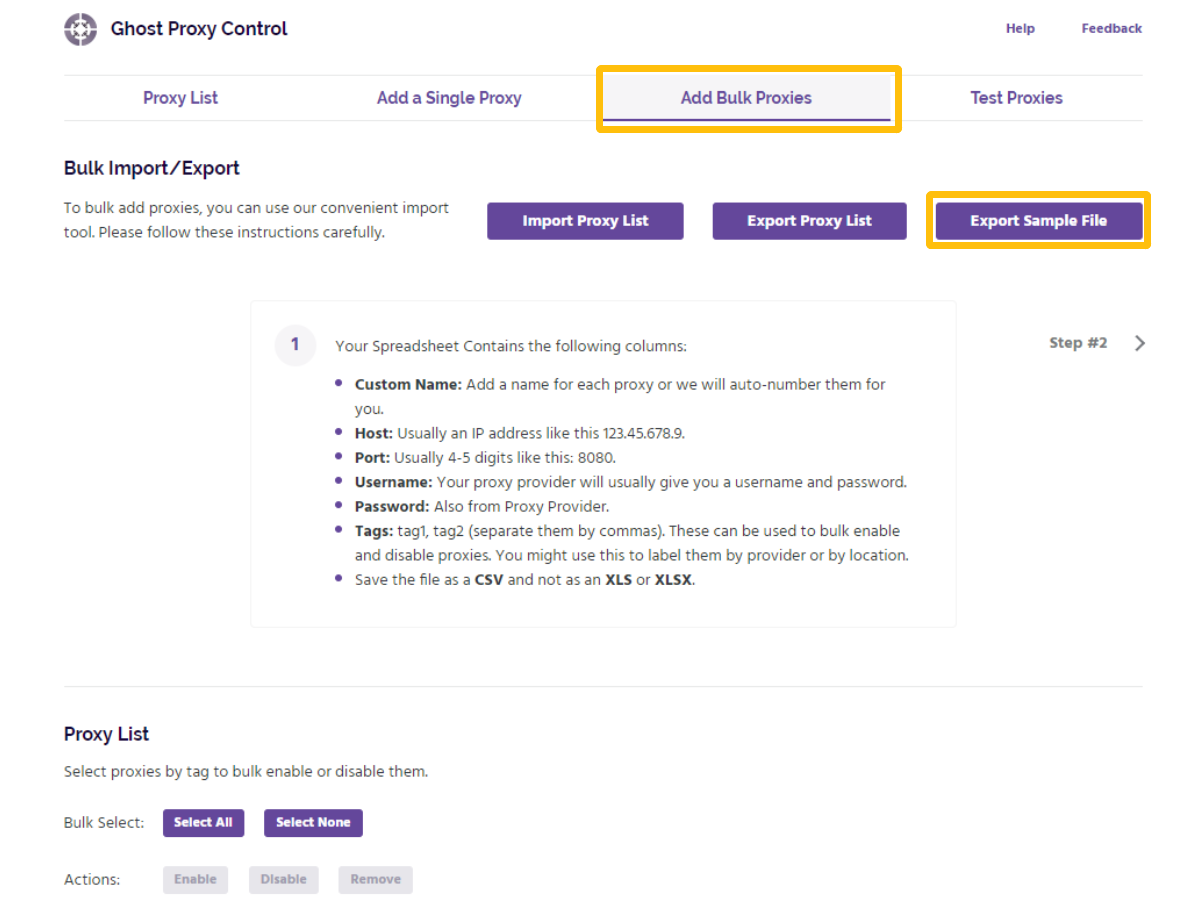This screenshot has width=1199, height=905.
Task: Switch to the Proxy List tab
Action: pyautogui.click(x=180, y=98)
